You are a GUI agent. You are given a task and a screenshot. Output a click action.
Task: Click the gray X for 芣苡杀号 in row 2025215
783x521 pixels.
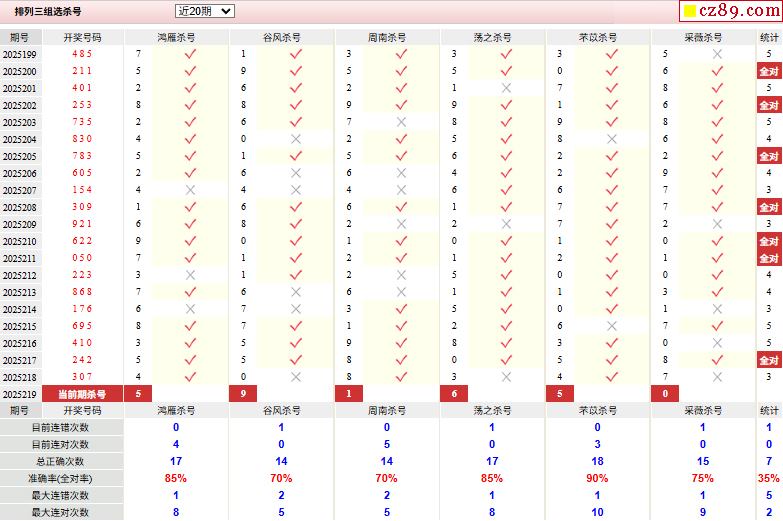612,326
